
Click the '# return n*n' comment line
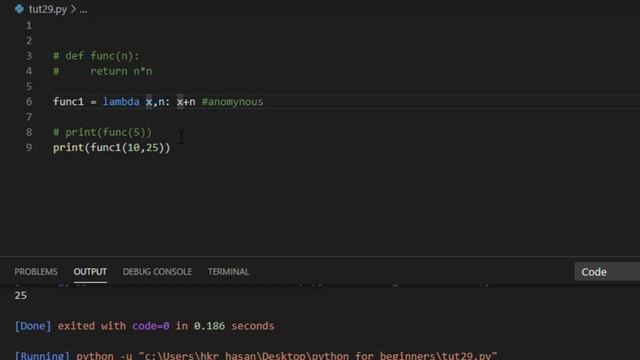pos(102,71)
